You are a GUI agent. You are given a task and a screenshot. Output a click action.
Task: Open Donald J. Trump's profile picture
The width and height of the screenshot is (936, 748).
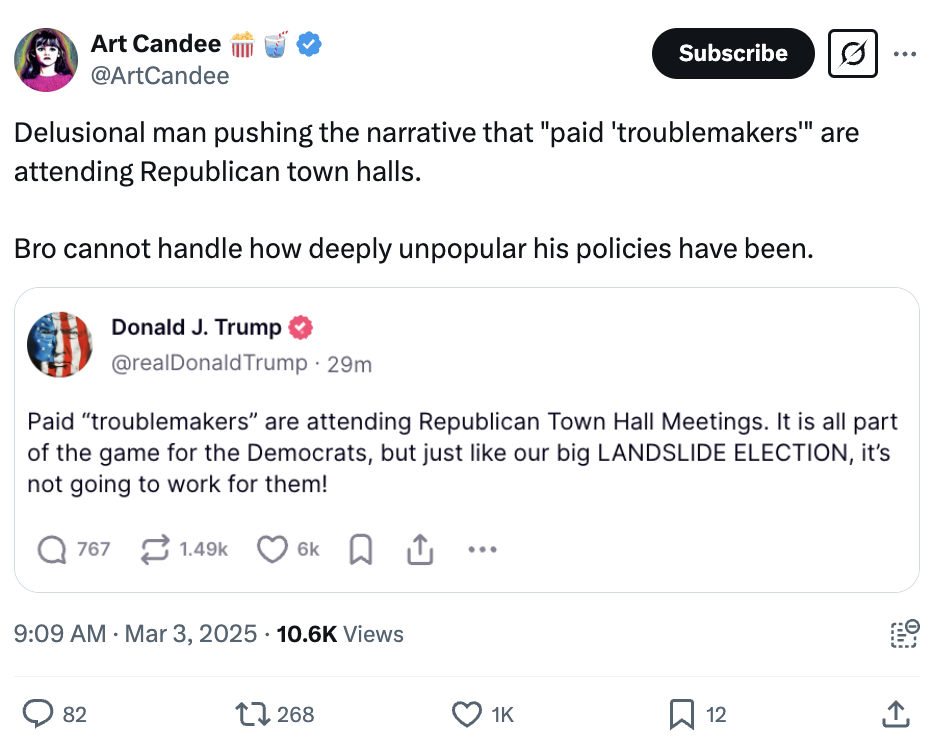tap(61, 344)
